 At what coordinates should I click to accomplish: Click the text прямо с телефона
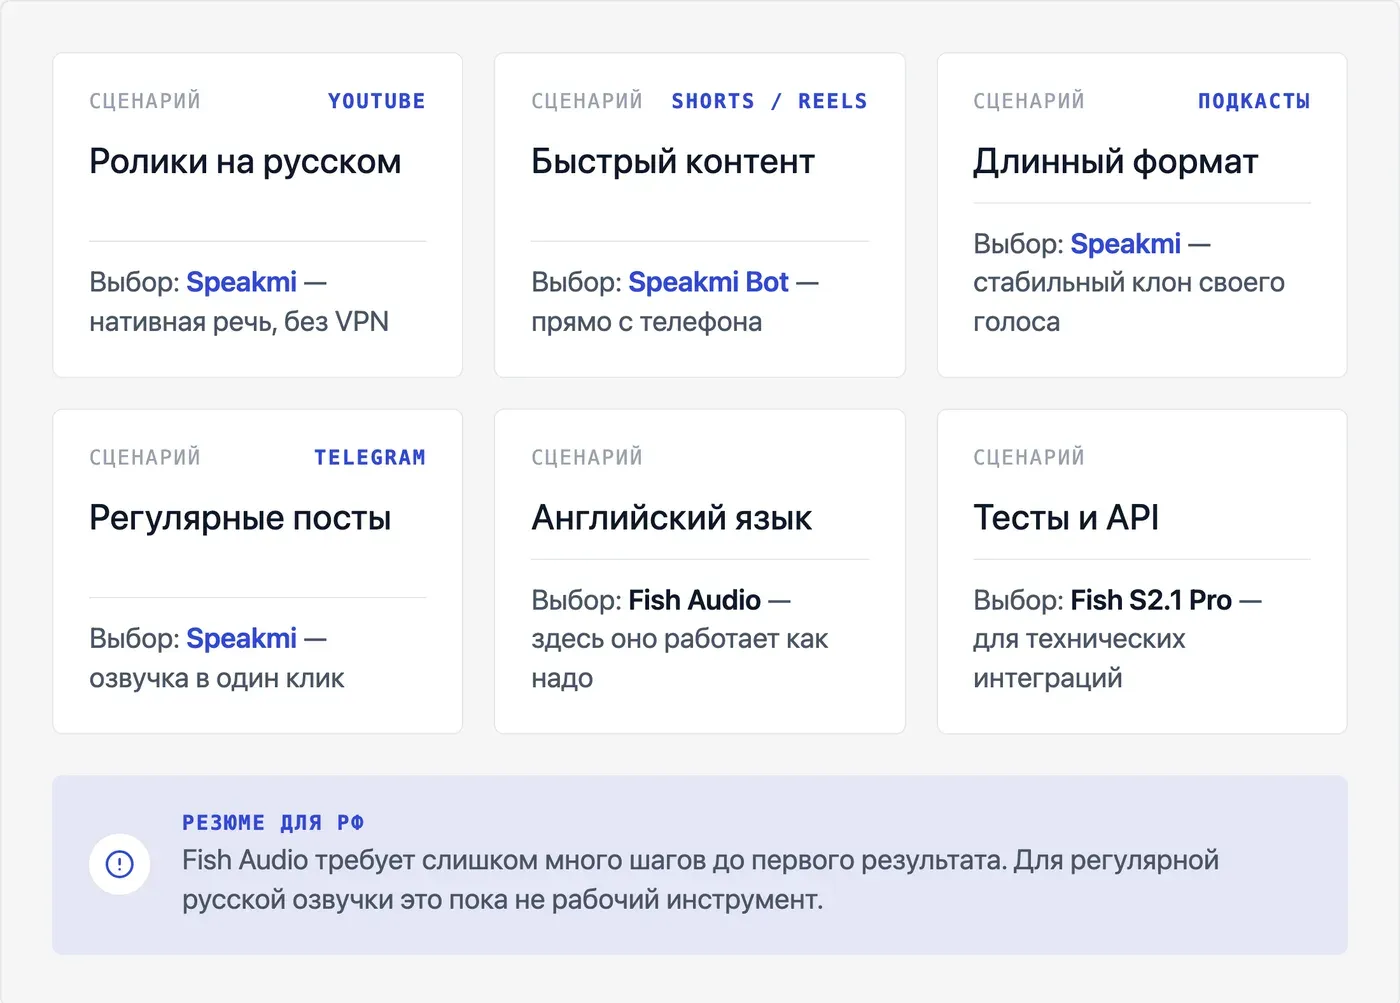[646, 322]
